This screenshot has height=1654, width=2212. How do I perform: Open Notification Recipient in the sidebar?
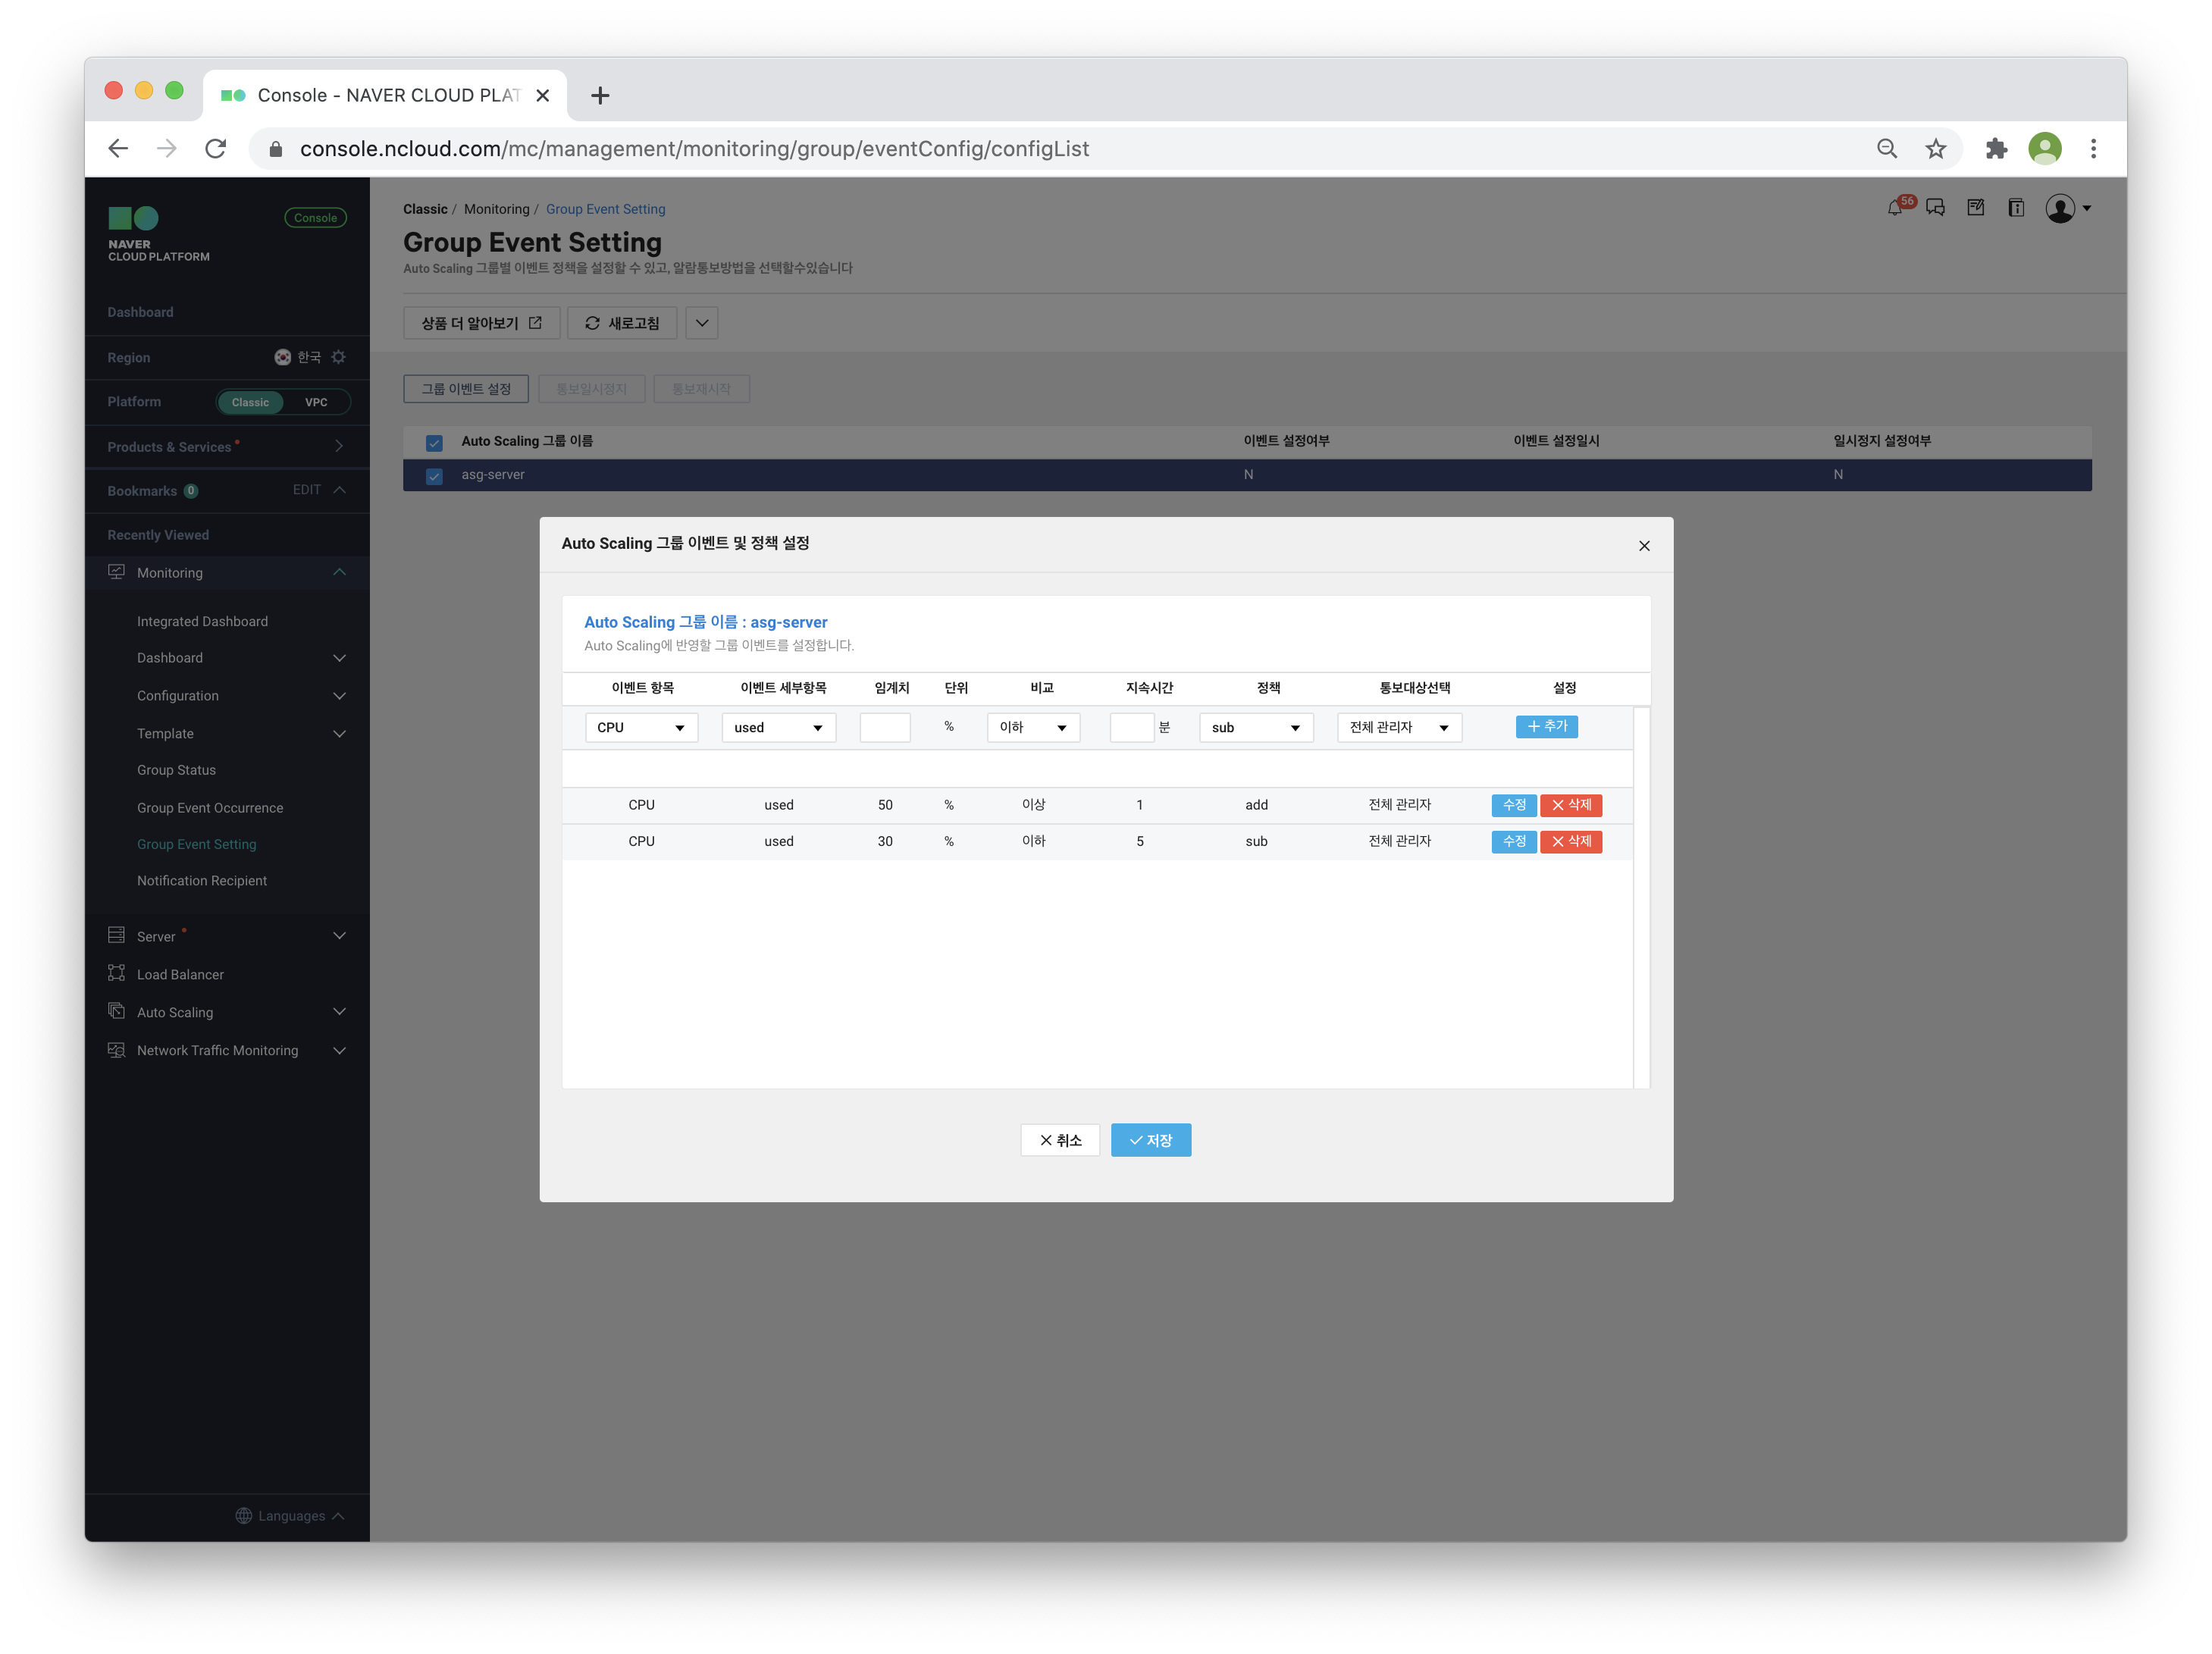click(x=202, y=880)
